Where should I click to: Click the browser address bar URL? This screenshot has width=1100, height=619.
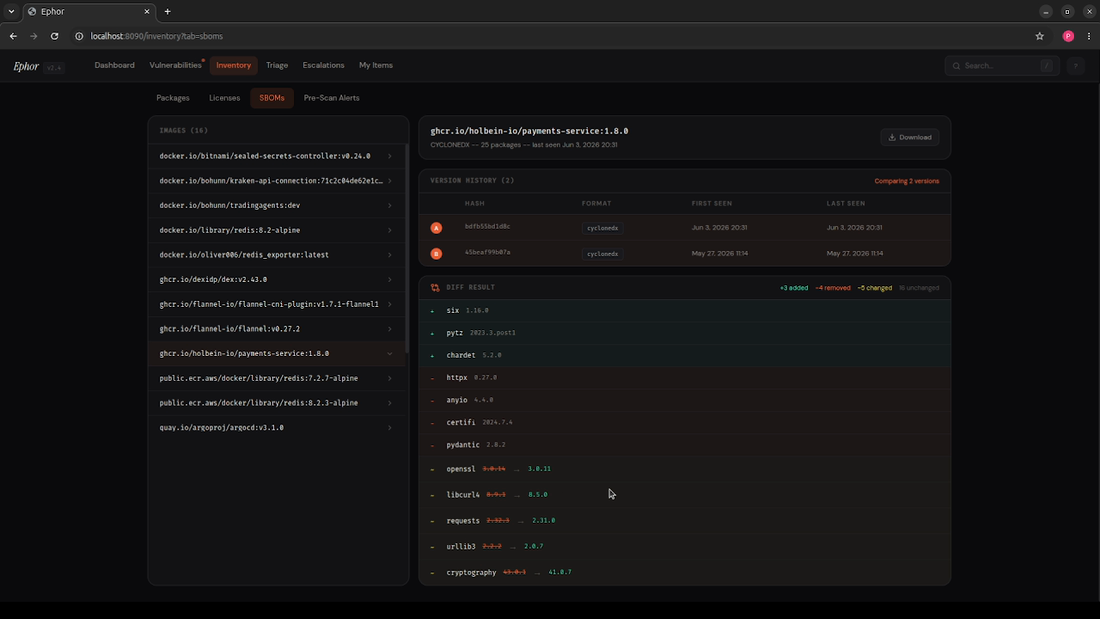(x=156, y=36)
